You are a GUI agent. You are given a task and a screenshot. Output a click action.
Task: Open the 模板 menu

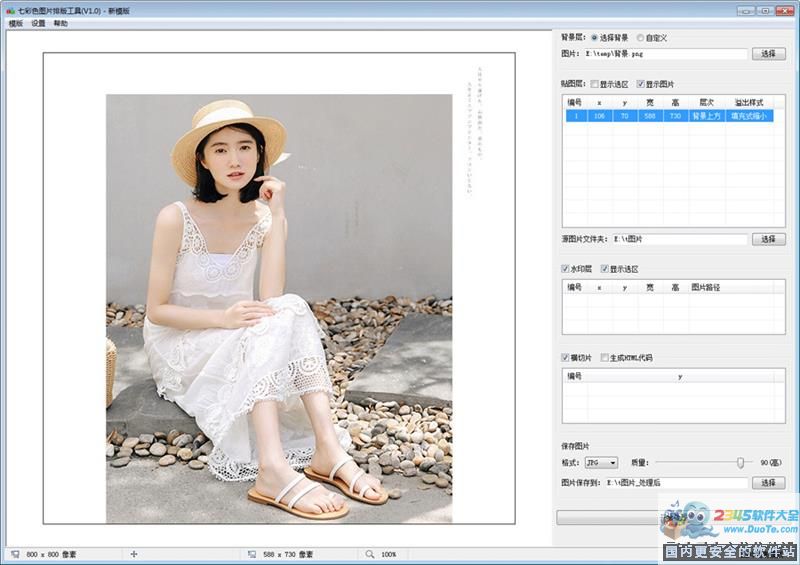pos(16,23)
